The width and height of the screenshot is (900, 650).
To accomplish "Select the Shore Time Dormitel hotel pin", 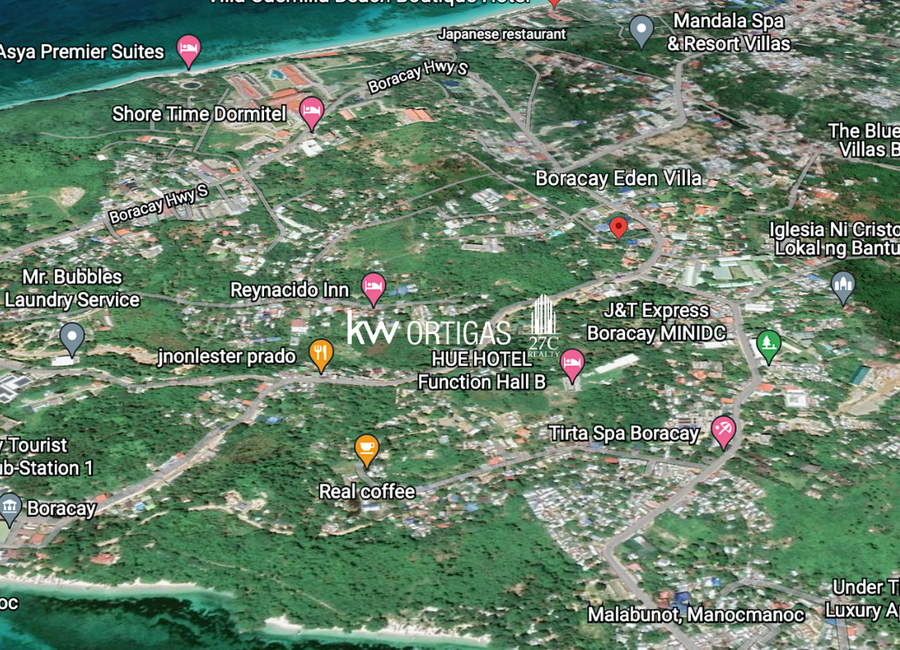I will (x=312, y=113).
